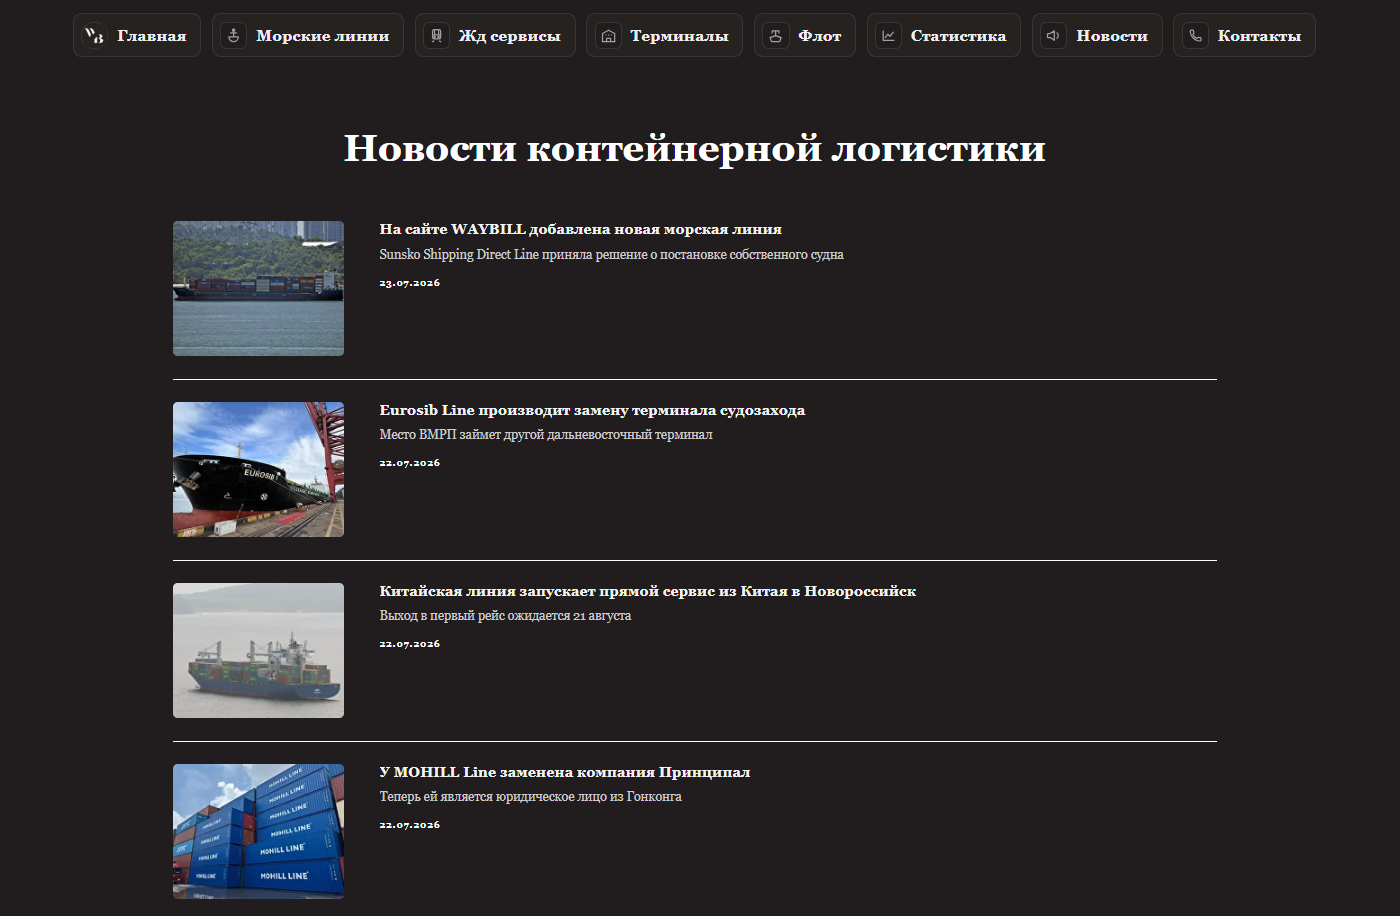Open the WAYBILL новая морская линия headline

coord(580,229)
